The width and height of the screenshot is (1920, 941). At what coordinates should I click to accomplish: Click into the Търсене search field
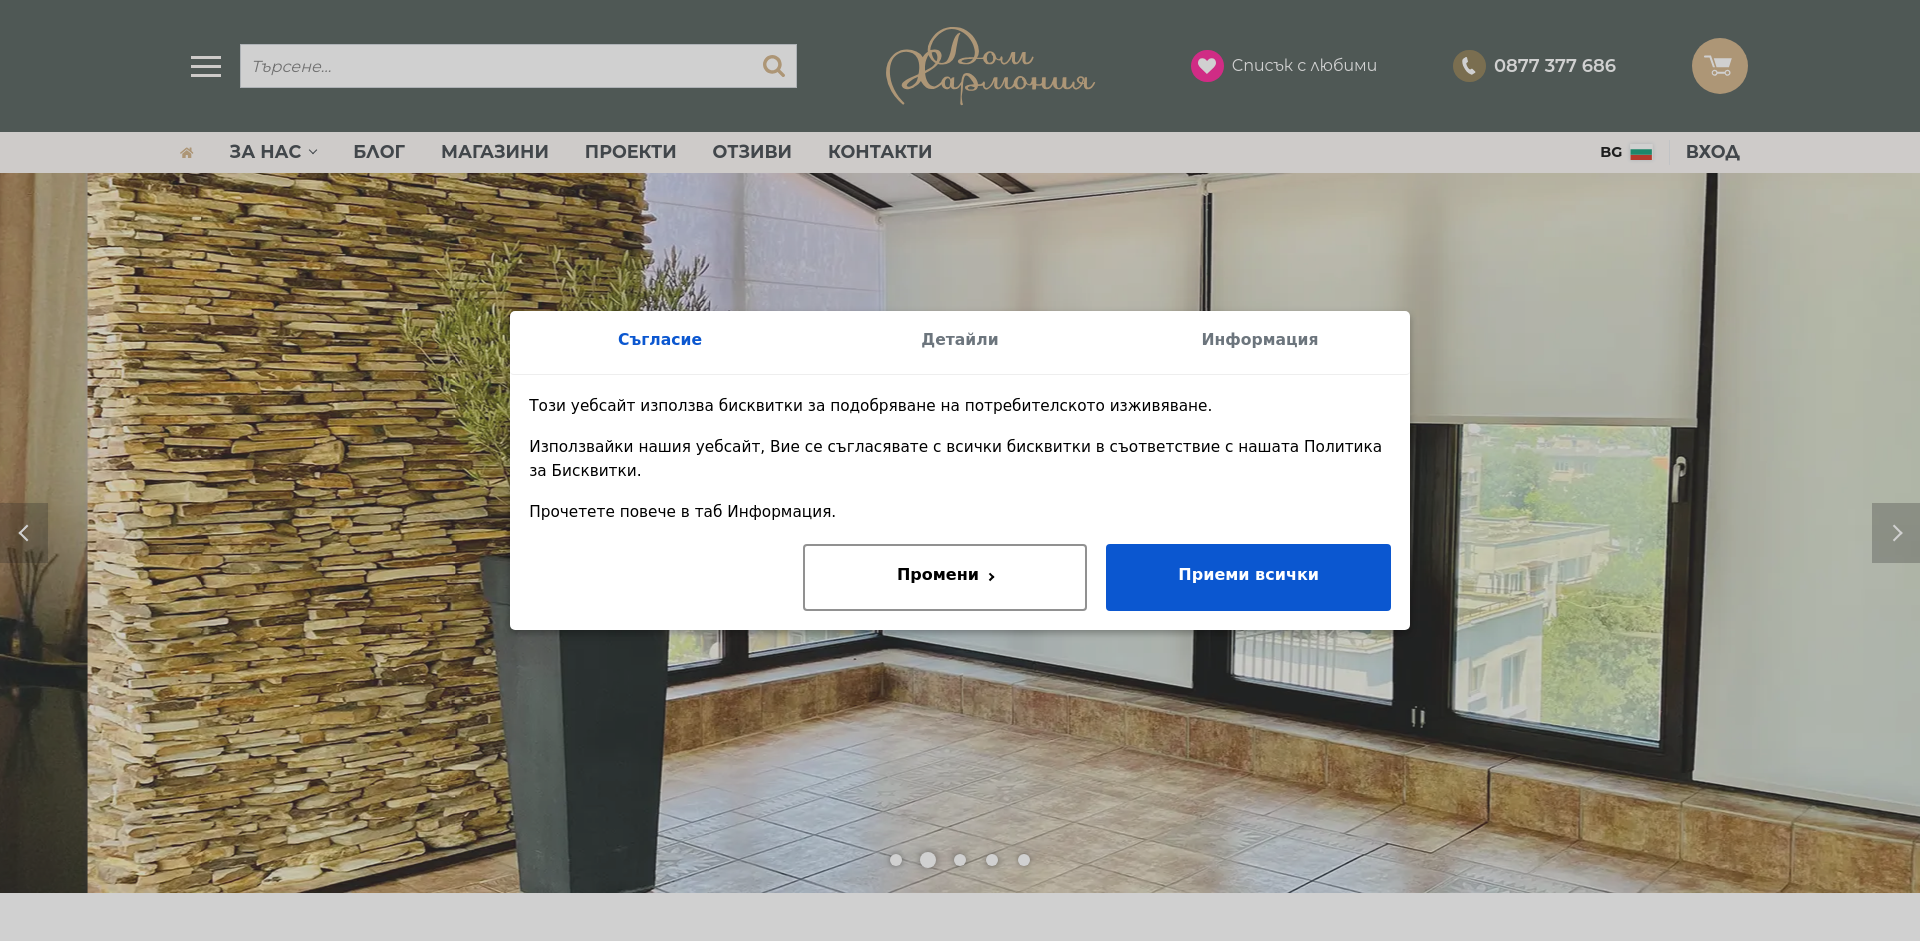tap(500, 66)
